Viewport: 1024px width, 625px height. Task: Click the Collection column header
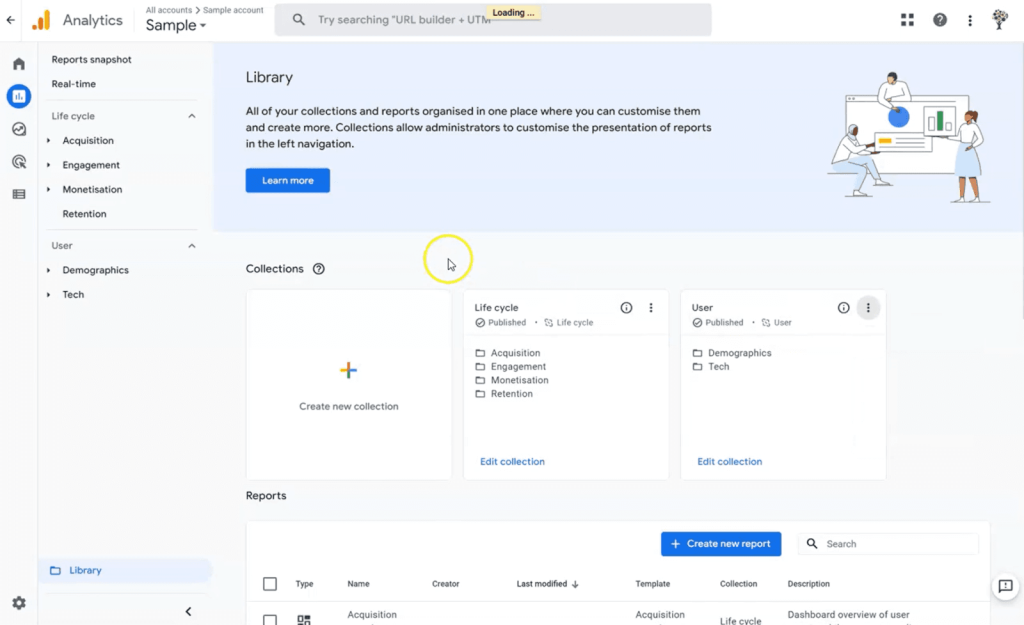739,584
